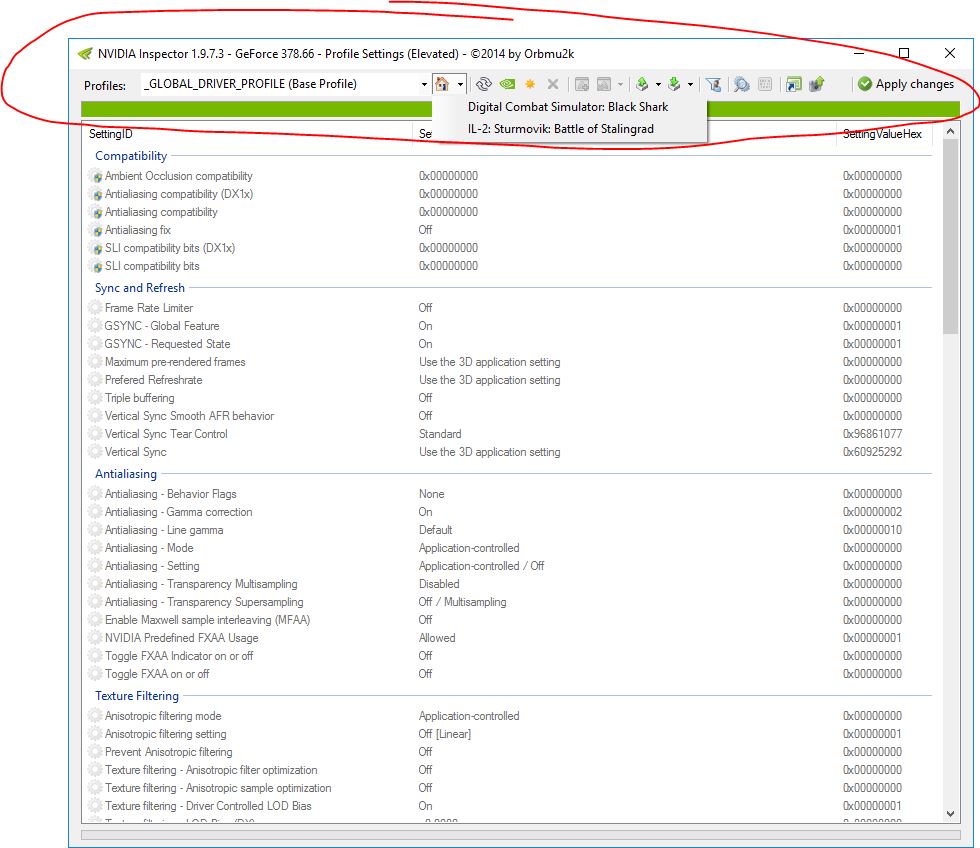Collapse the Antialiasing group header

tap(126, 474)
